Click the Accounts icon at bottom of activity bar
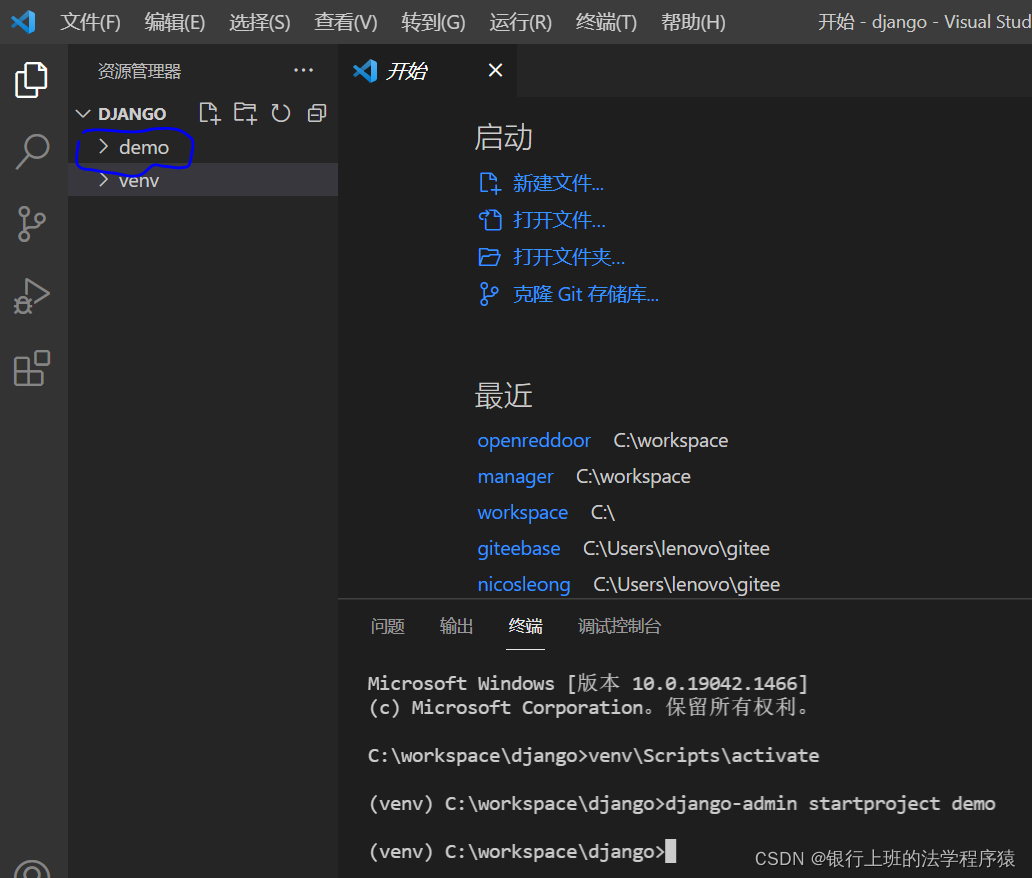 tap(32, 869)
